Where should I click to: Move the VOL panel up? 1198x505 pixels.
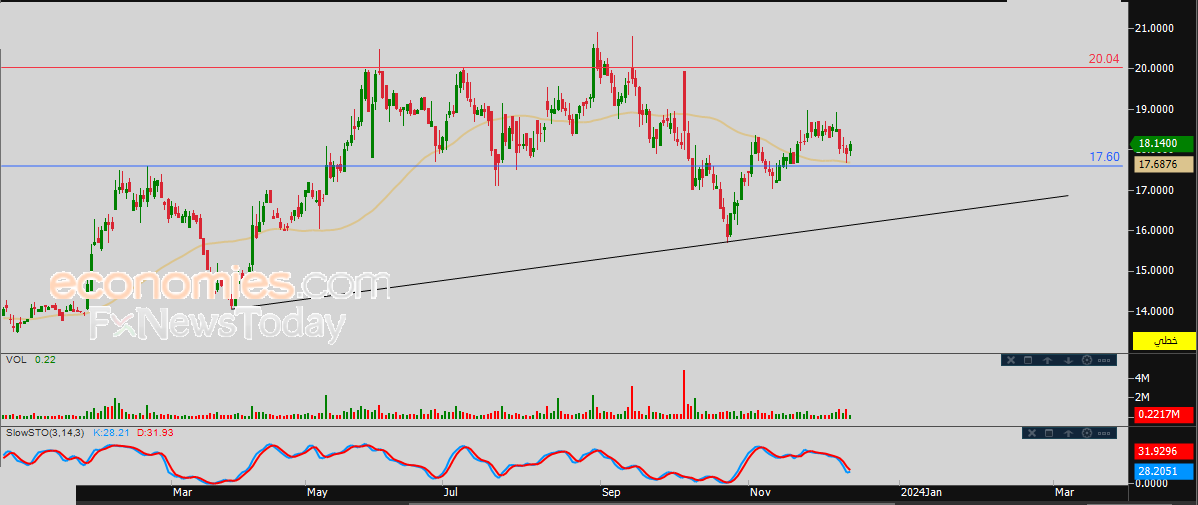pyautogui.click(x=1048, y=360)
